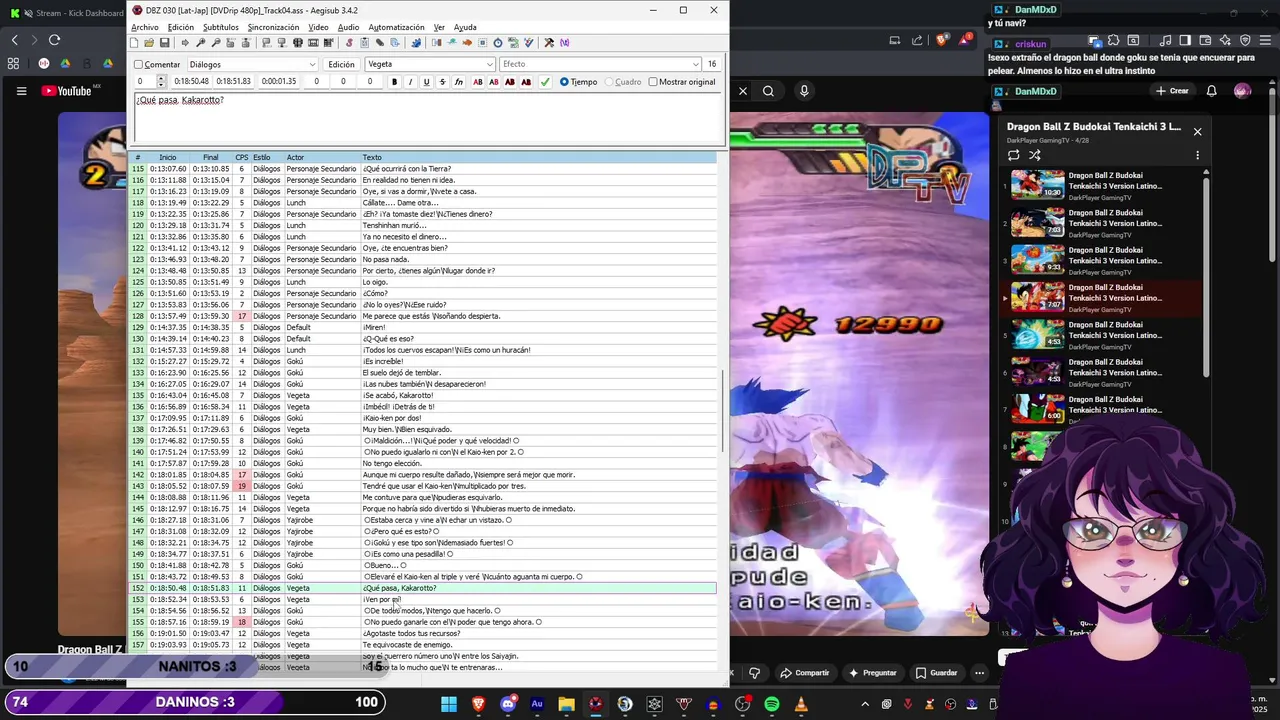Show hidden system tray icons chevron

(x=863, y=704)
